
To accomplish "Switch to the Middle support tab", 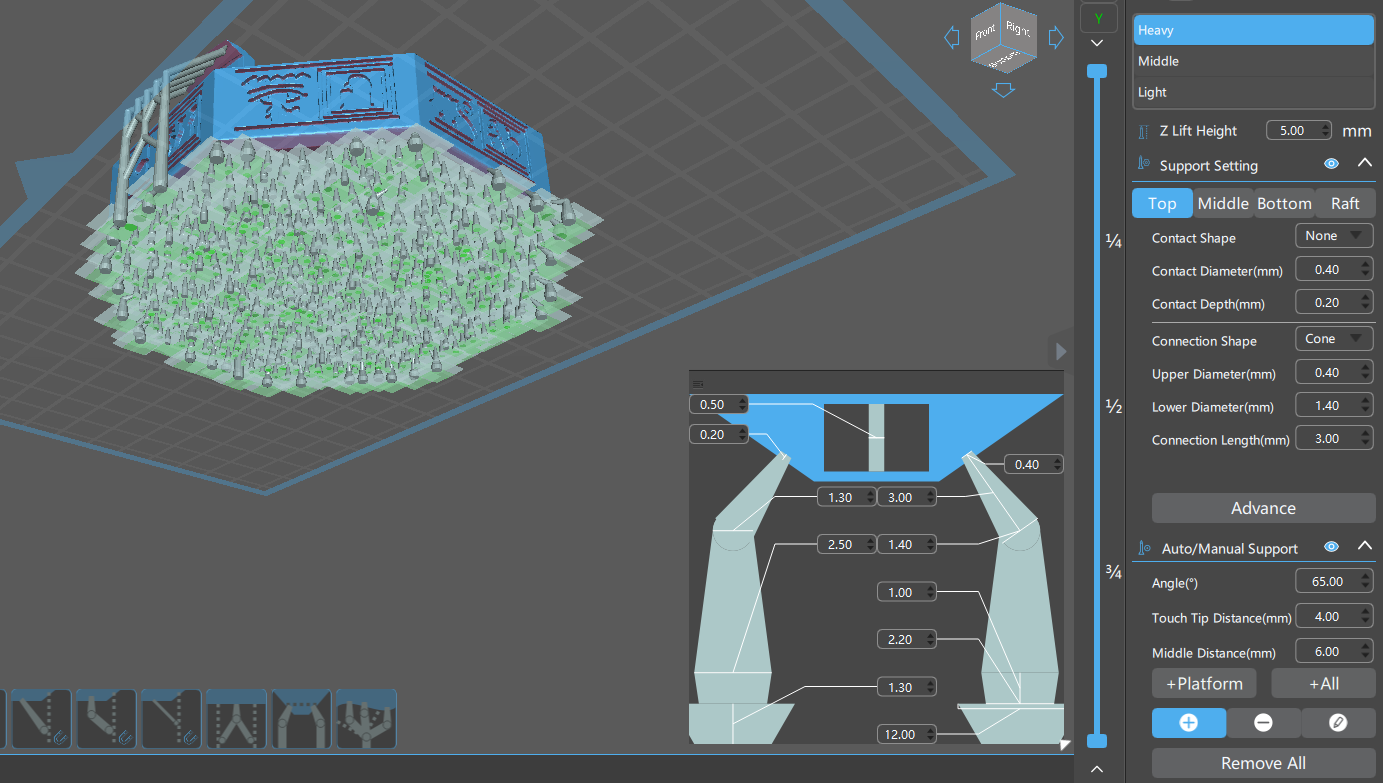I will 1223,203.
